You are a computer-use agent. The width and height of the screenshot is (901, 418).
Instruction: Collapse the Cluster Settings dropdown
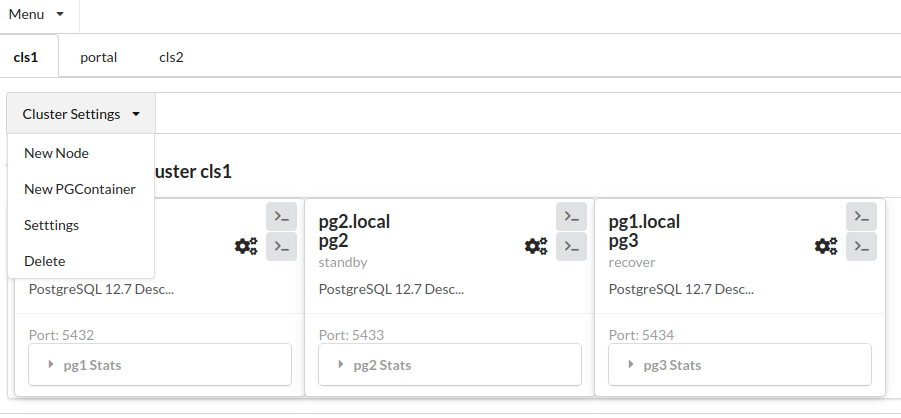tap(81, 114)
